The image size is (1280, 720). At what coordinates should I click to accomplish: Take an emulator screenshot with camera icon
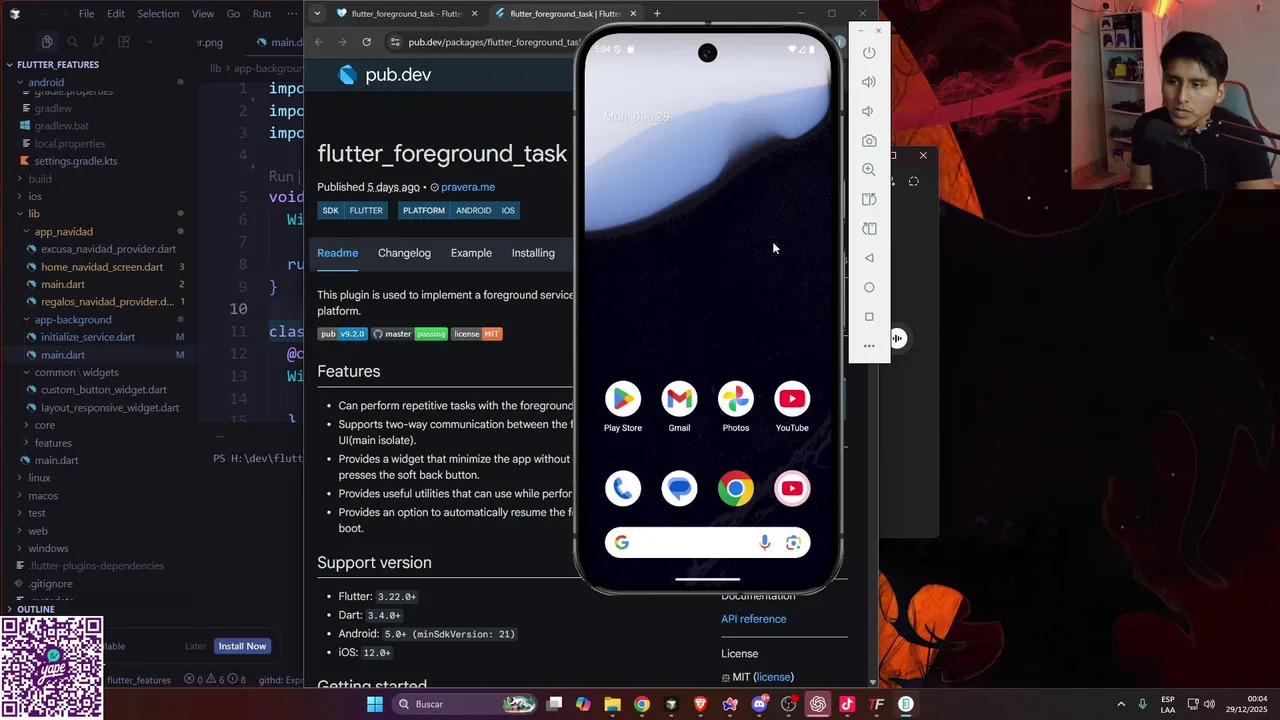tap(869, 141)
